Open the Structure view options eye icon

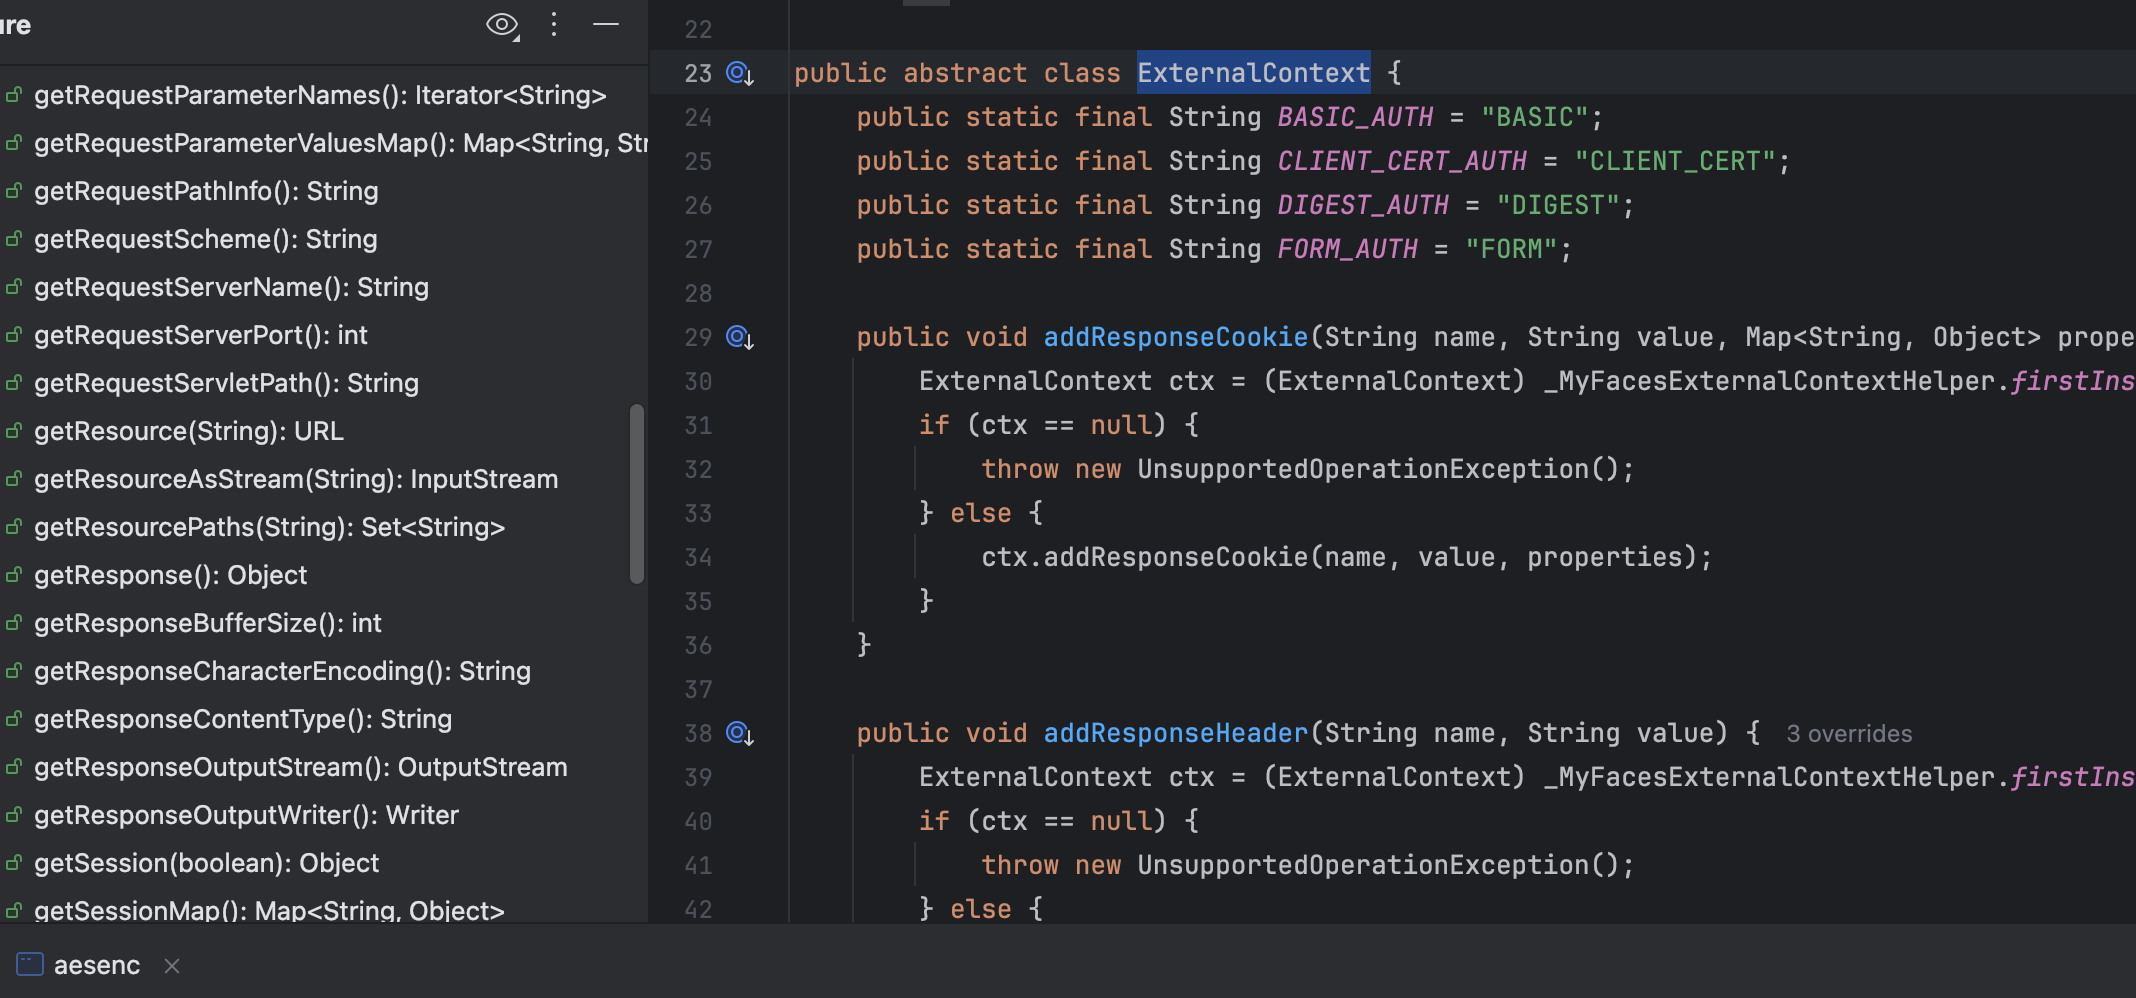click(502, 25)
